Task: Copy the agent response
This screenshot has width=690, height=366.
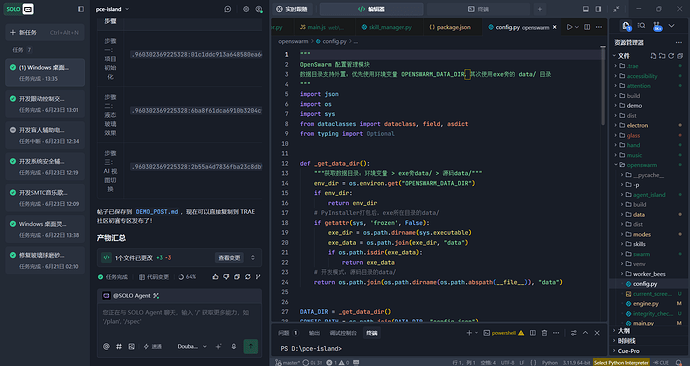Action: 237,277
